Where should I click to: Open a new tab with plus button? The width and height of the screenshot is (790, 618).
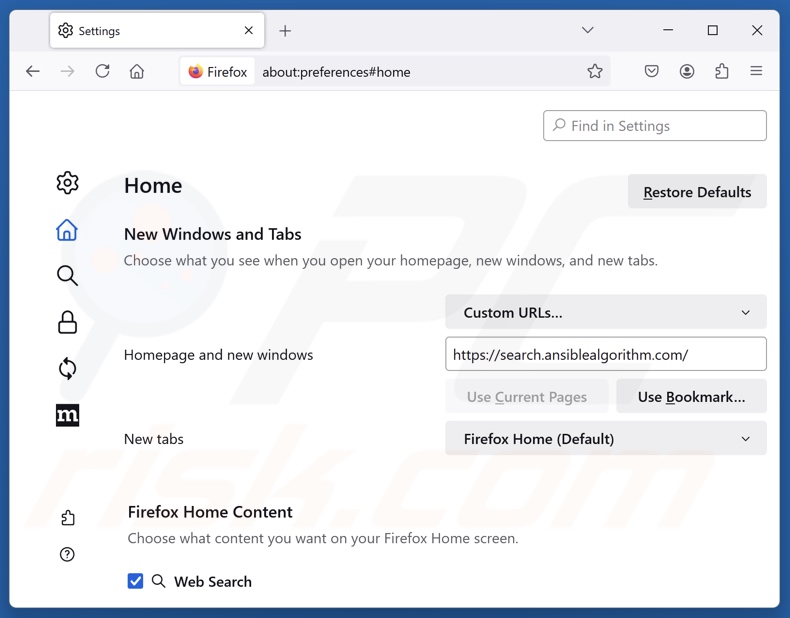(x=285, y=31)
